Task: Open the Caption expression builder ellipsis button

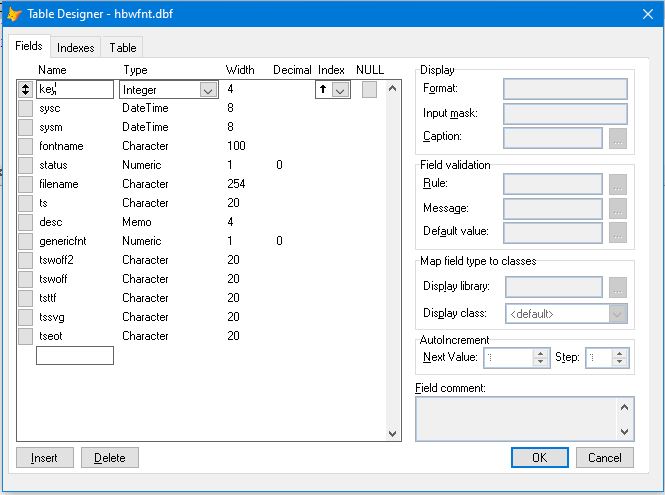Action: click(618, 137)
